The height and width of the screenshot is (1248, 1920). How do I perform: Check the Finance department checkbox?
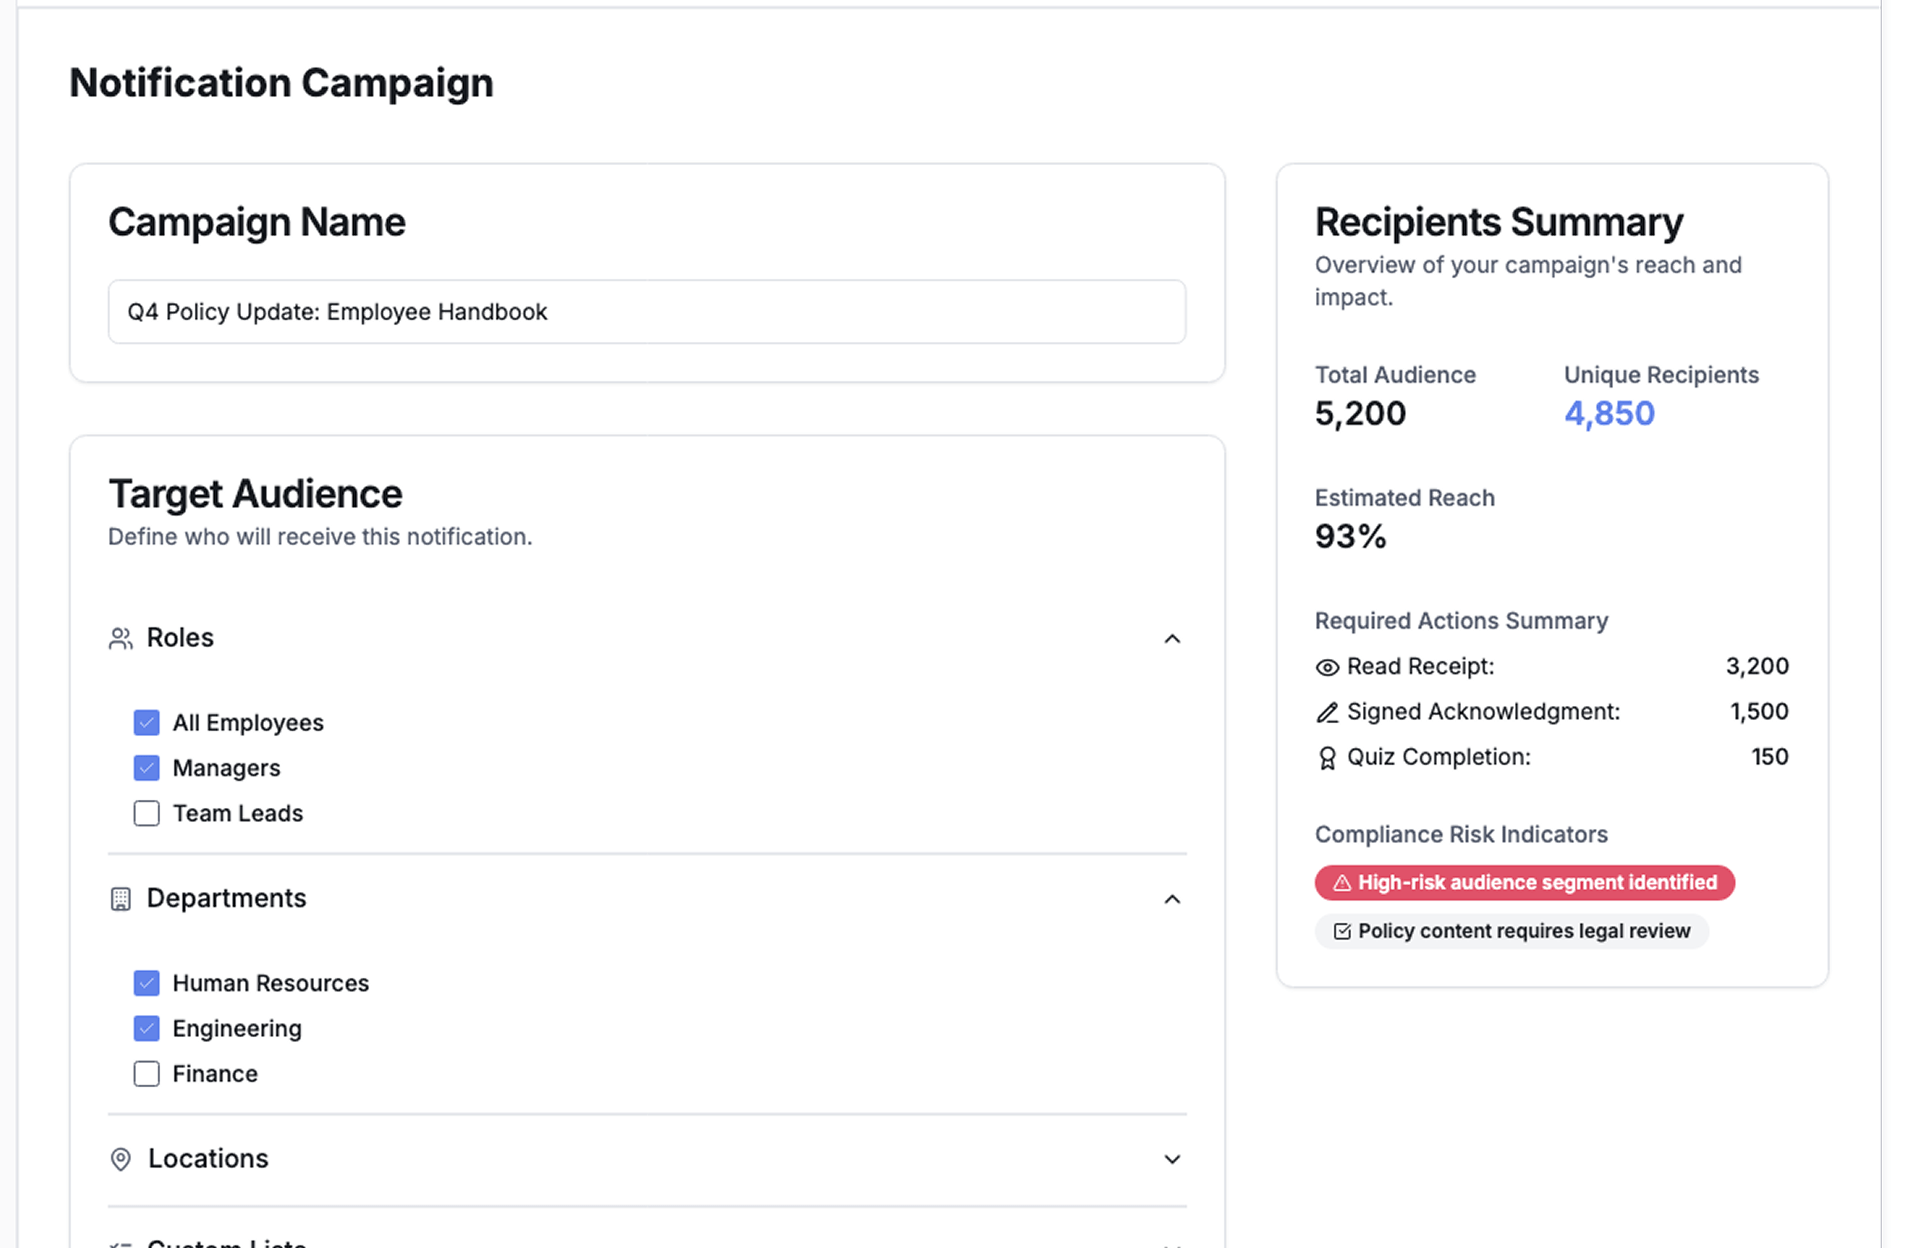(x=146, y=1074)
